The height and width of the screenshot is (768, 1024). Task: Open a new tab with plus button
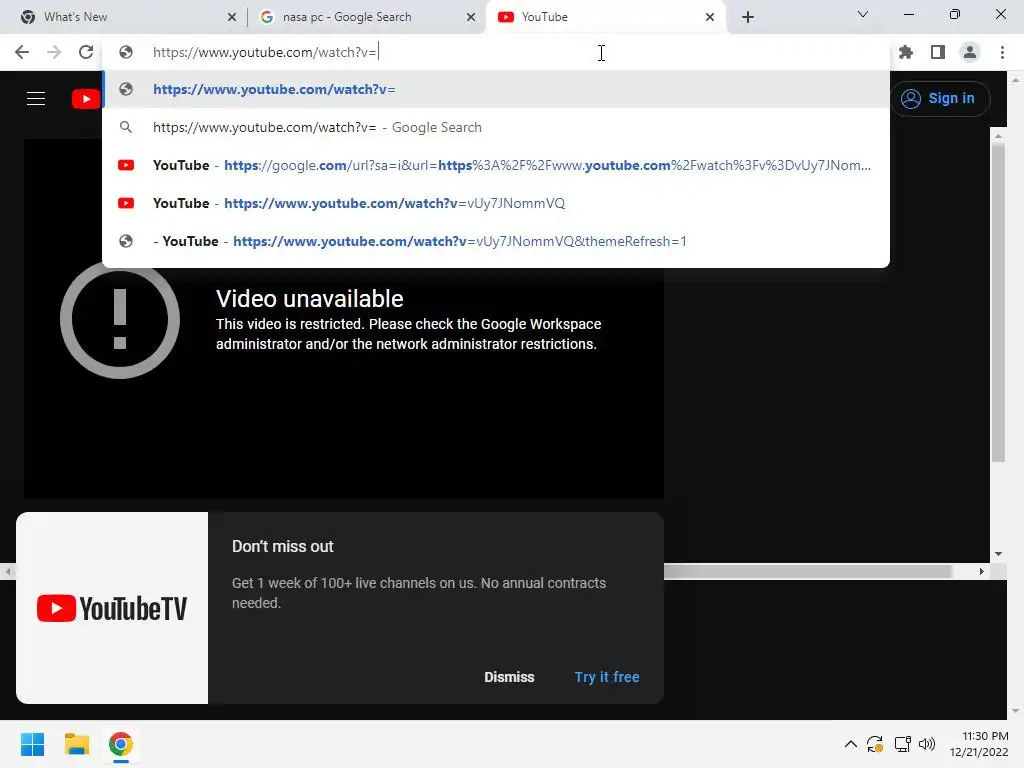coord(748,17)
